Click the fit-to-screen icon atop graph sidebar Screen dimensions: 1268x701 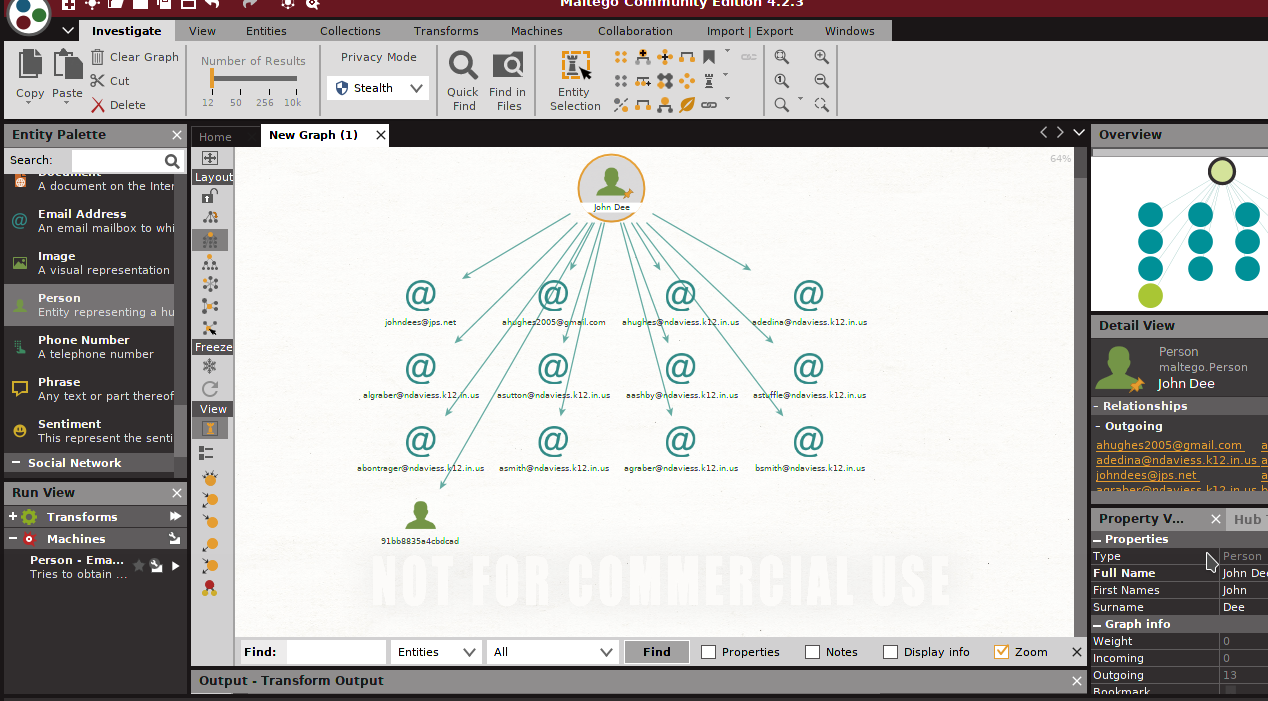click(210, 158)
